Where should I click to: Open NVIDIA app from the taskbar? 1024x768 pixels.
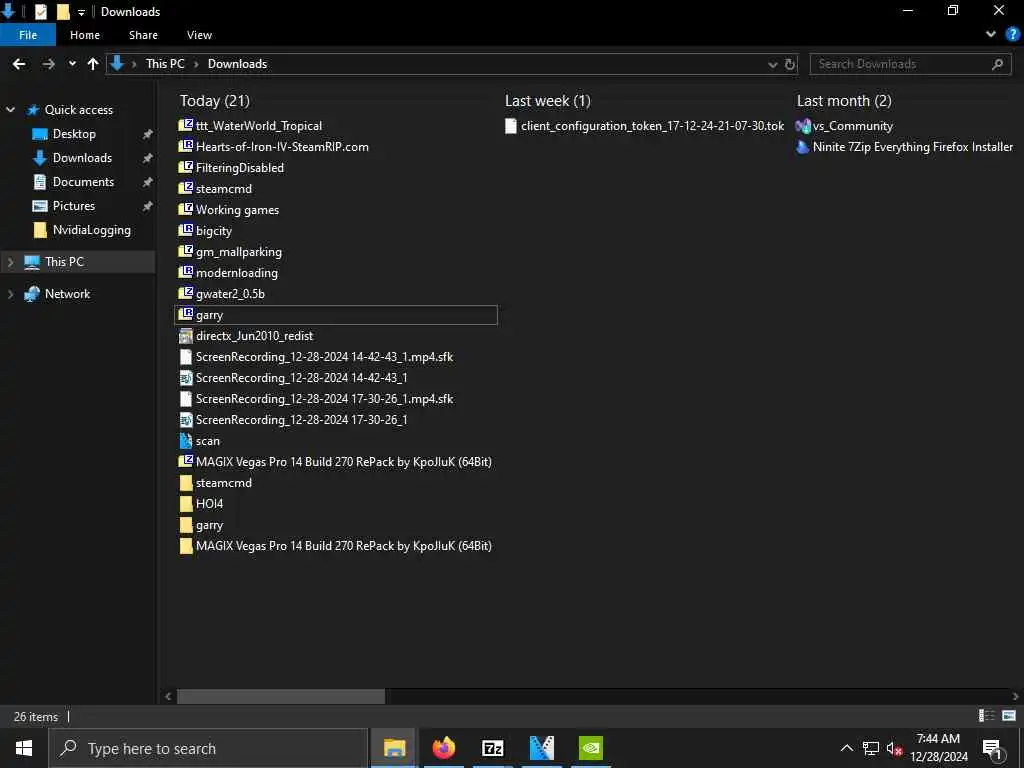pos(590,748)
